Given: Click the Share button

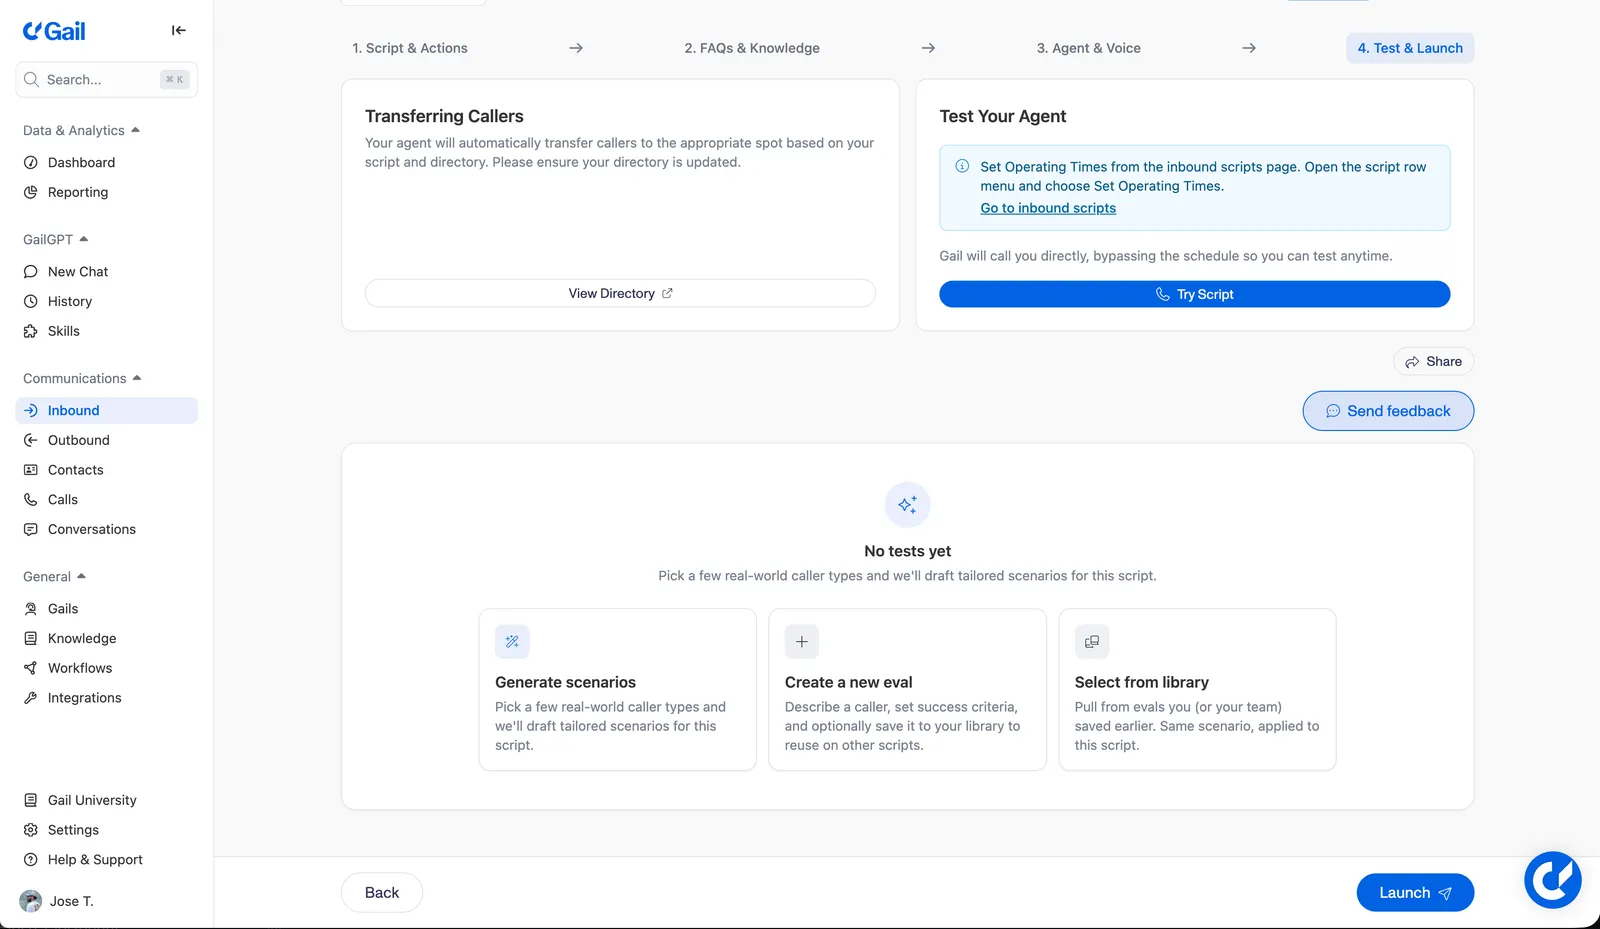Looking at the screenshot, I should tap(1433, 362).
